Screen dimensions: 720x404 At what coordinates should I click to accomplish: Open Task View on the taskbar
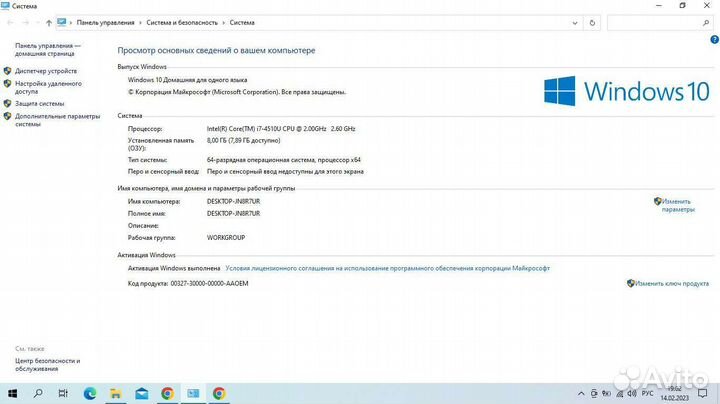pyautogui.click(x=63, y=393)
